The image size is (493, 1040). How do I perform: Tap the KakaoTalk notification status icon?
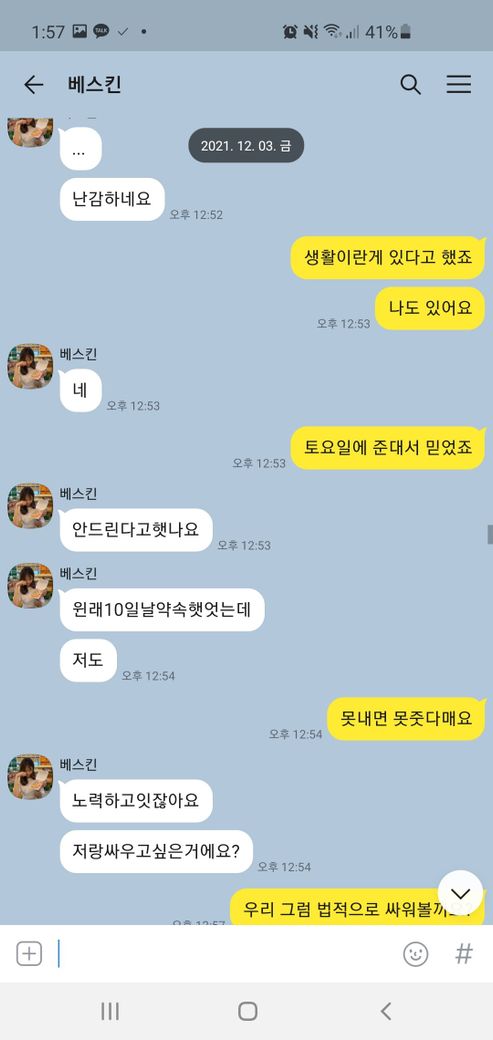click(x=101, y=31)
